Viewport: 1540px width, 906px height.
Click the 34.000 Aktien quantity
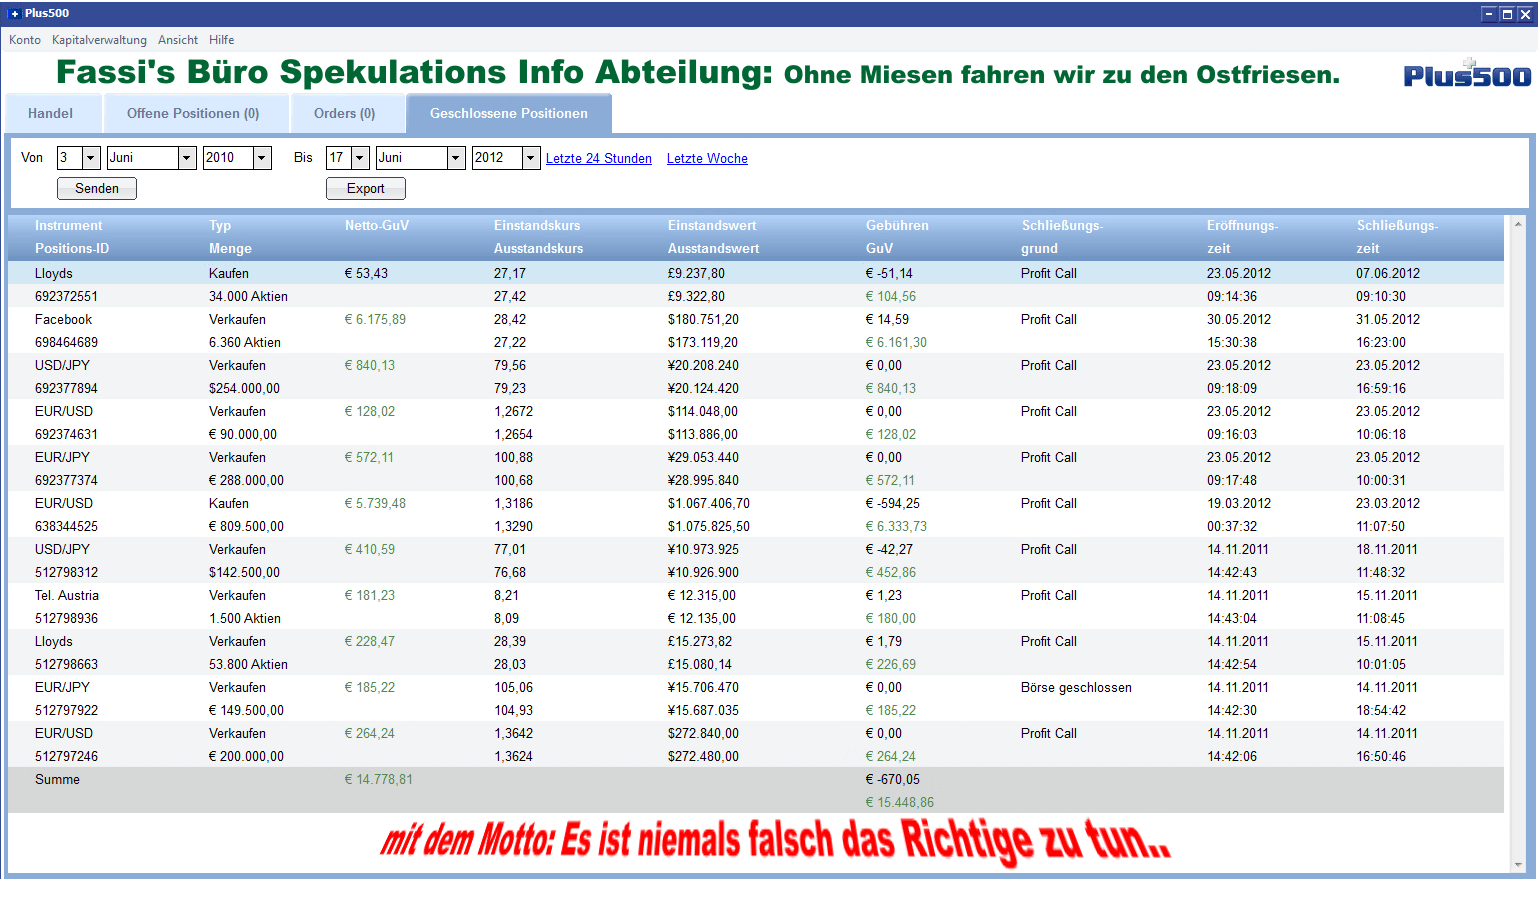(x=248, y=296)
